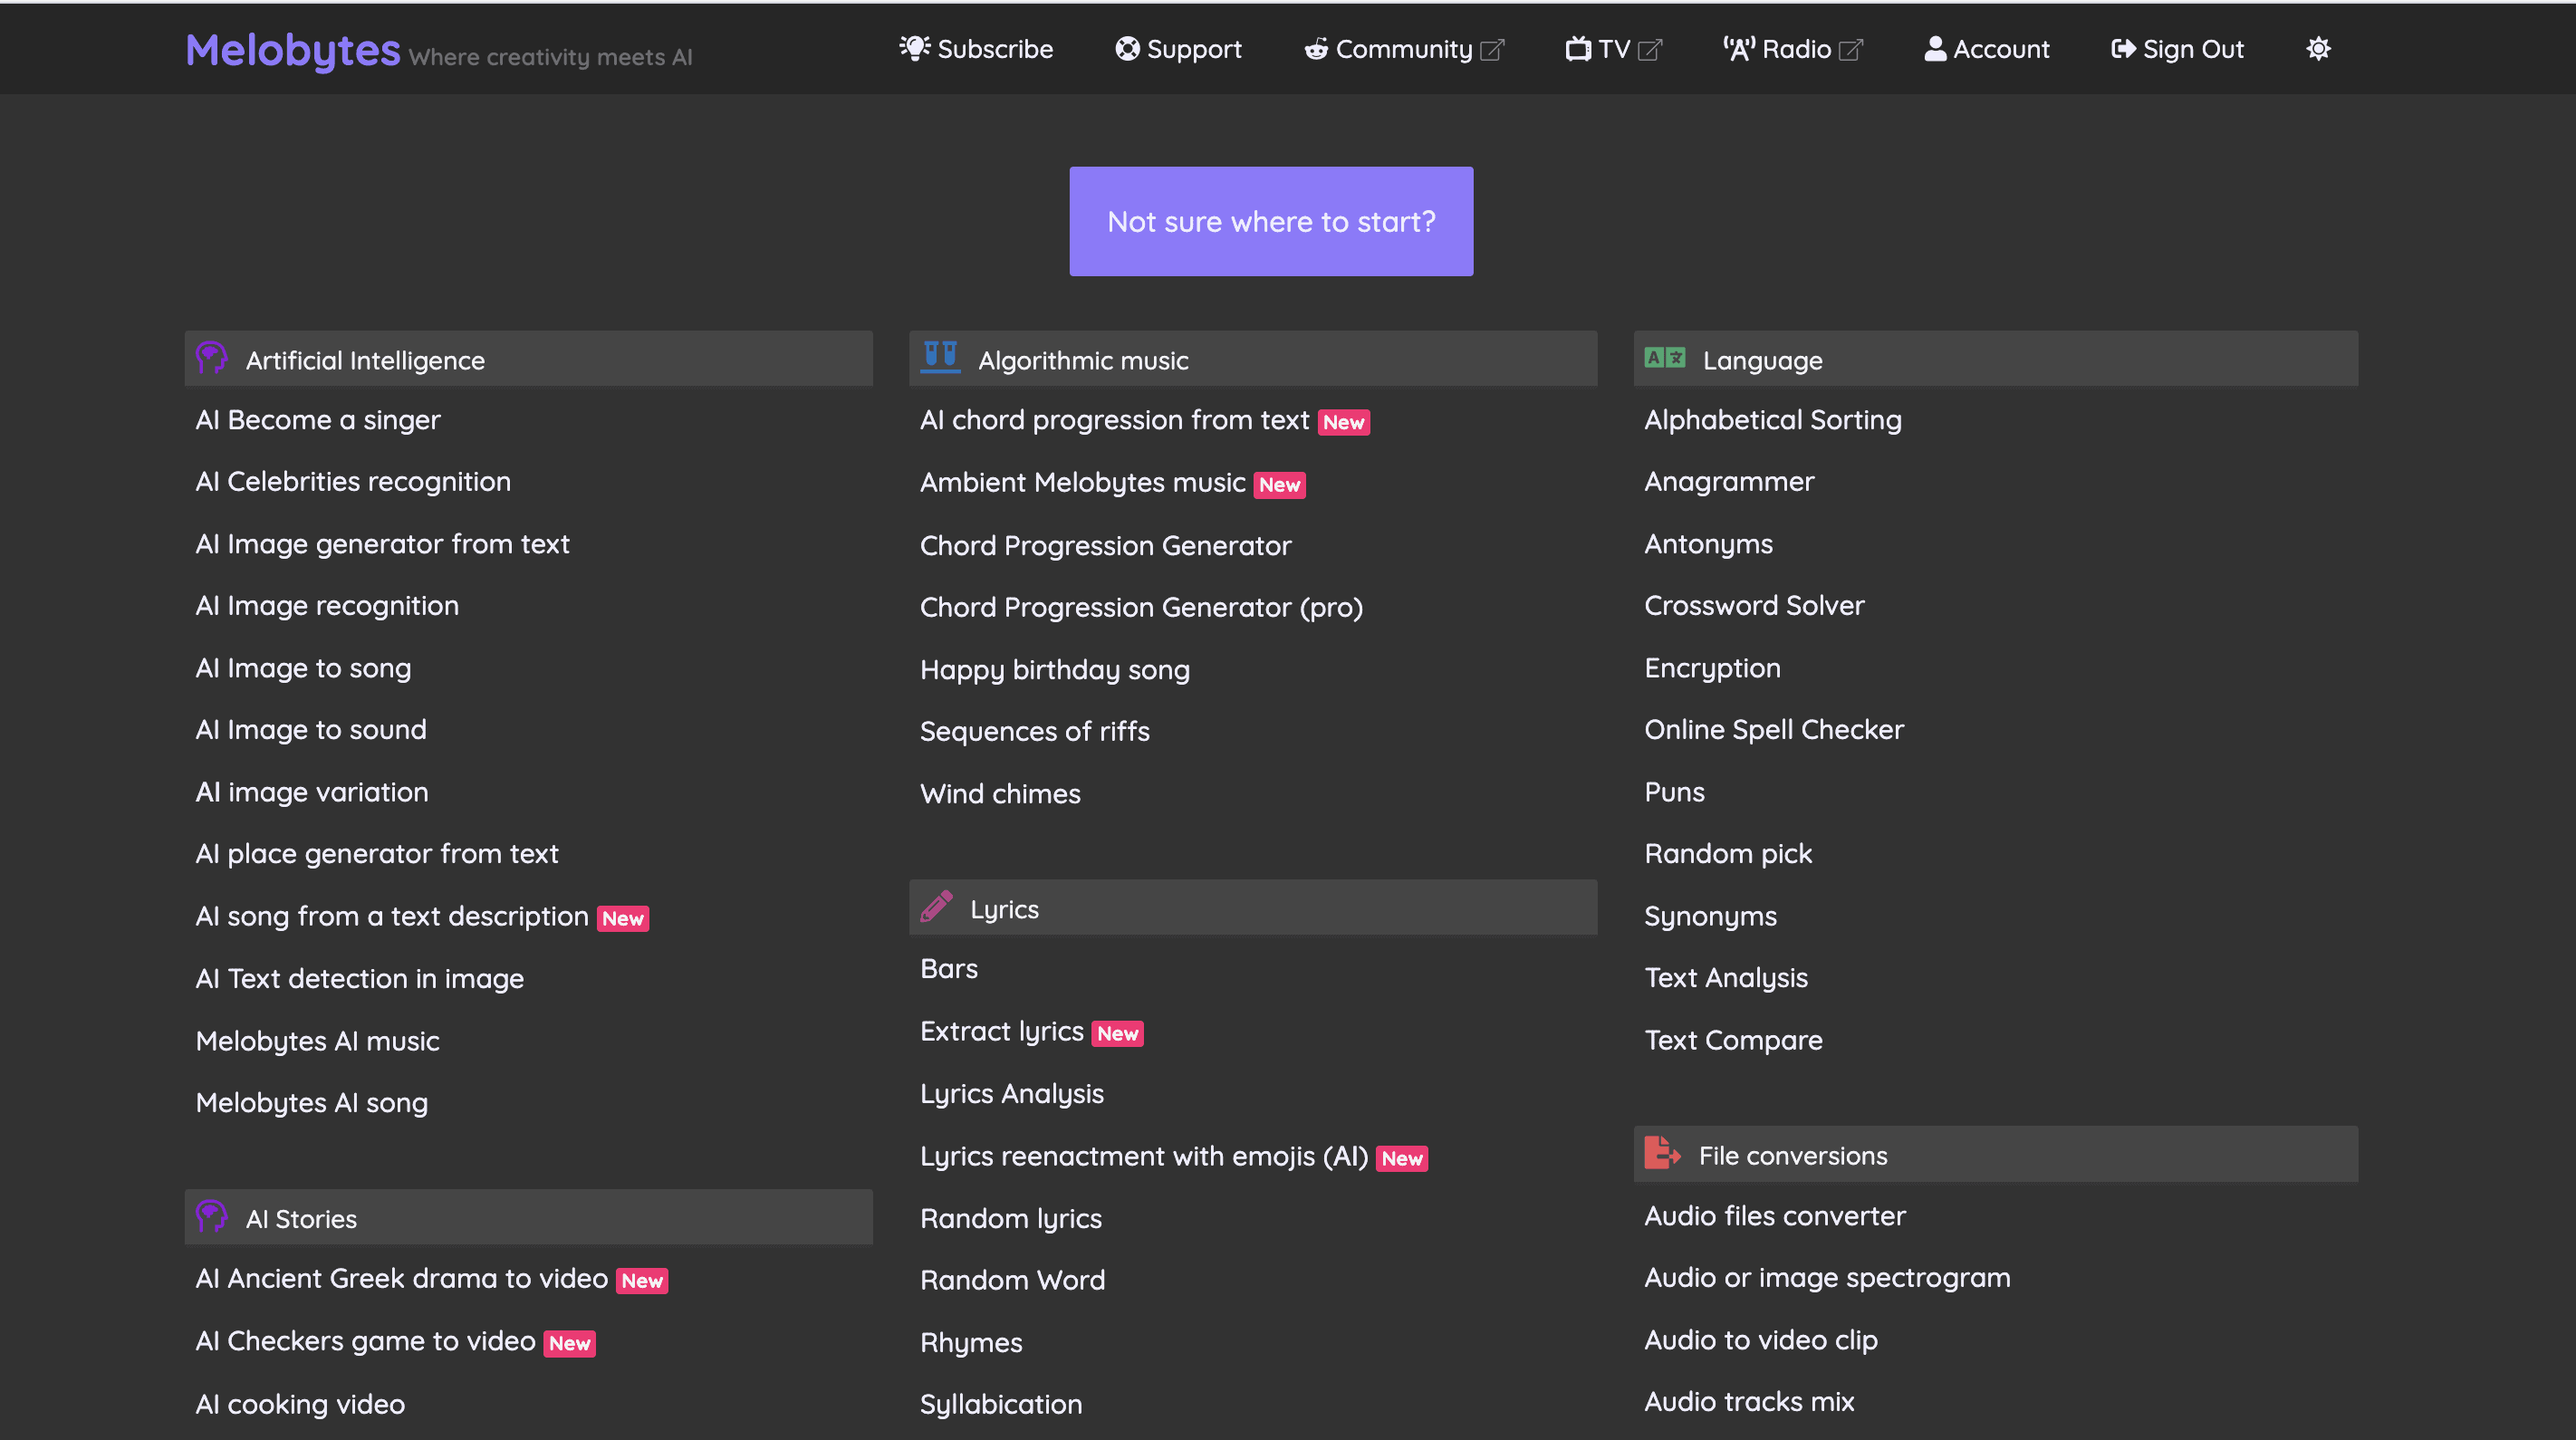2576x1440 pixels.
Task: Click external link icon next to TV
Action: coord(1650,50)
